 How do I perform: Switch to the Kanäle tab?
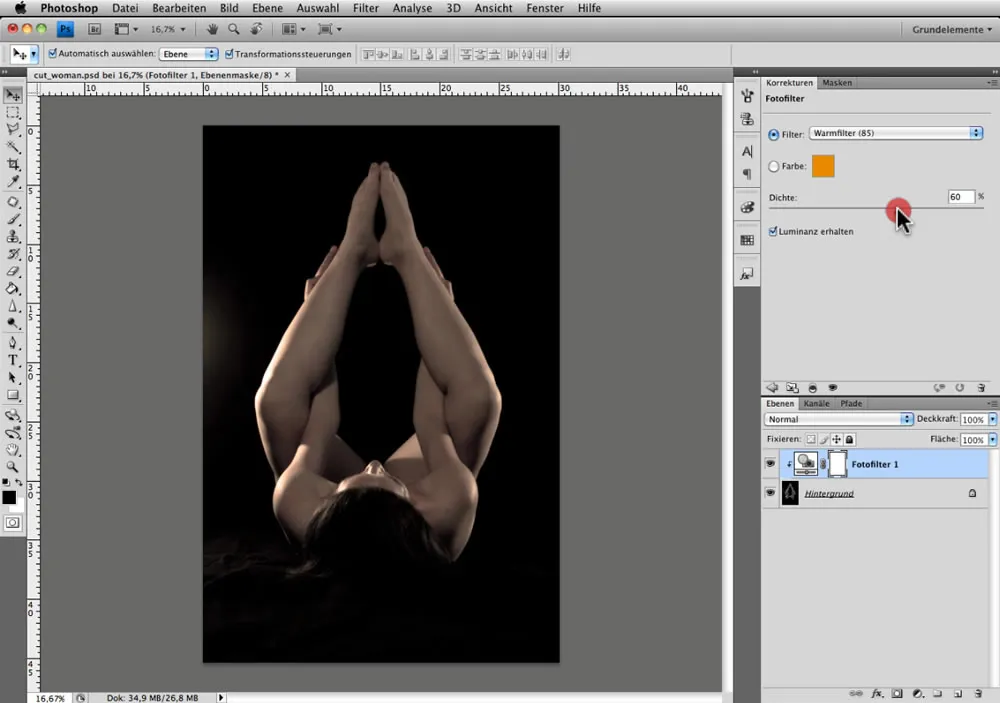click(x=817, y=403)
